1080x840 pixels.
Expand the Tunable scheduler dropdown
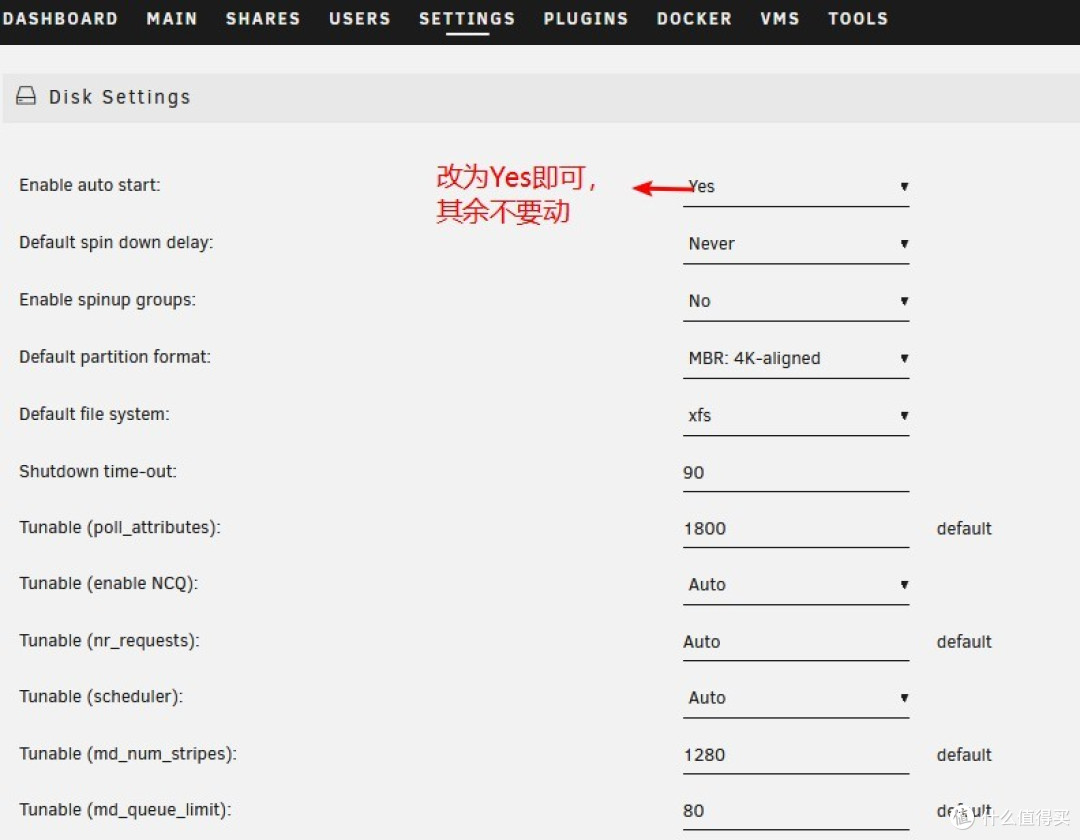(796, 698)
